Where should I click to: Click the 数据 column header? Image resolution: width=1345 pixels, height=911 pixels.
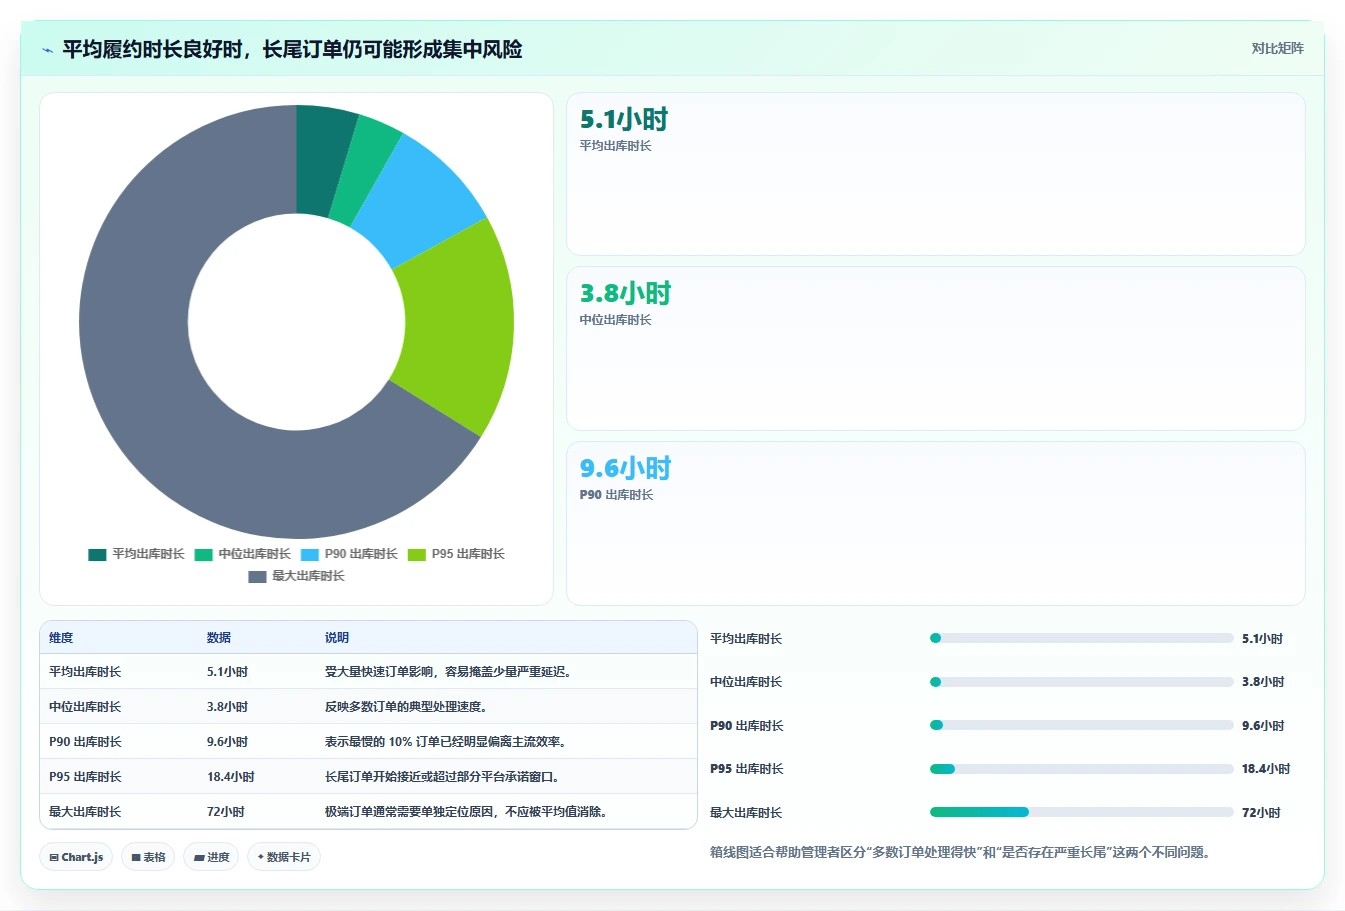click(x=219, y=638)
